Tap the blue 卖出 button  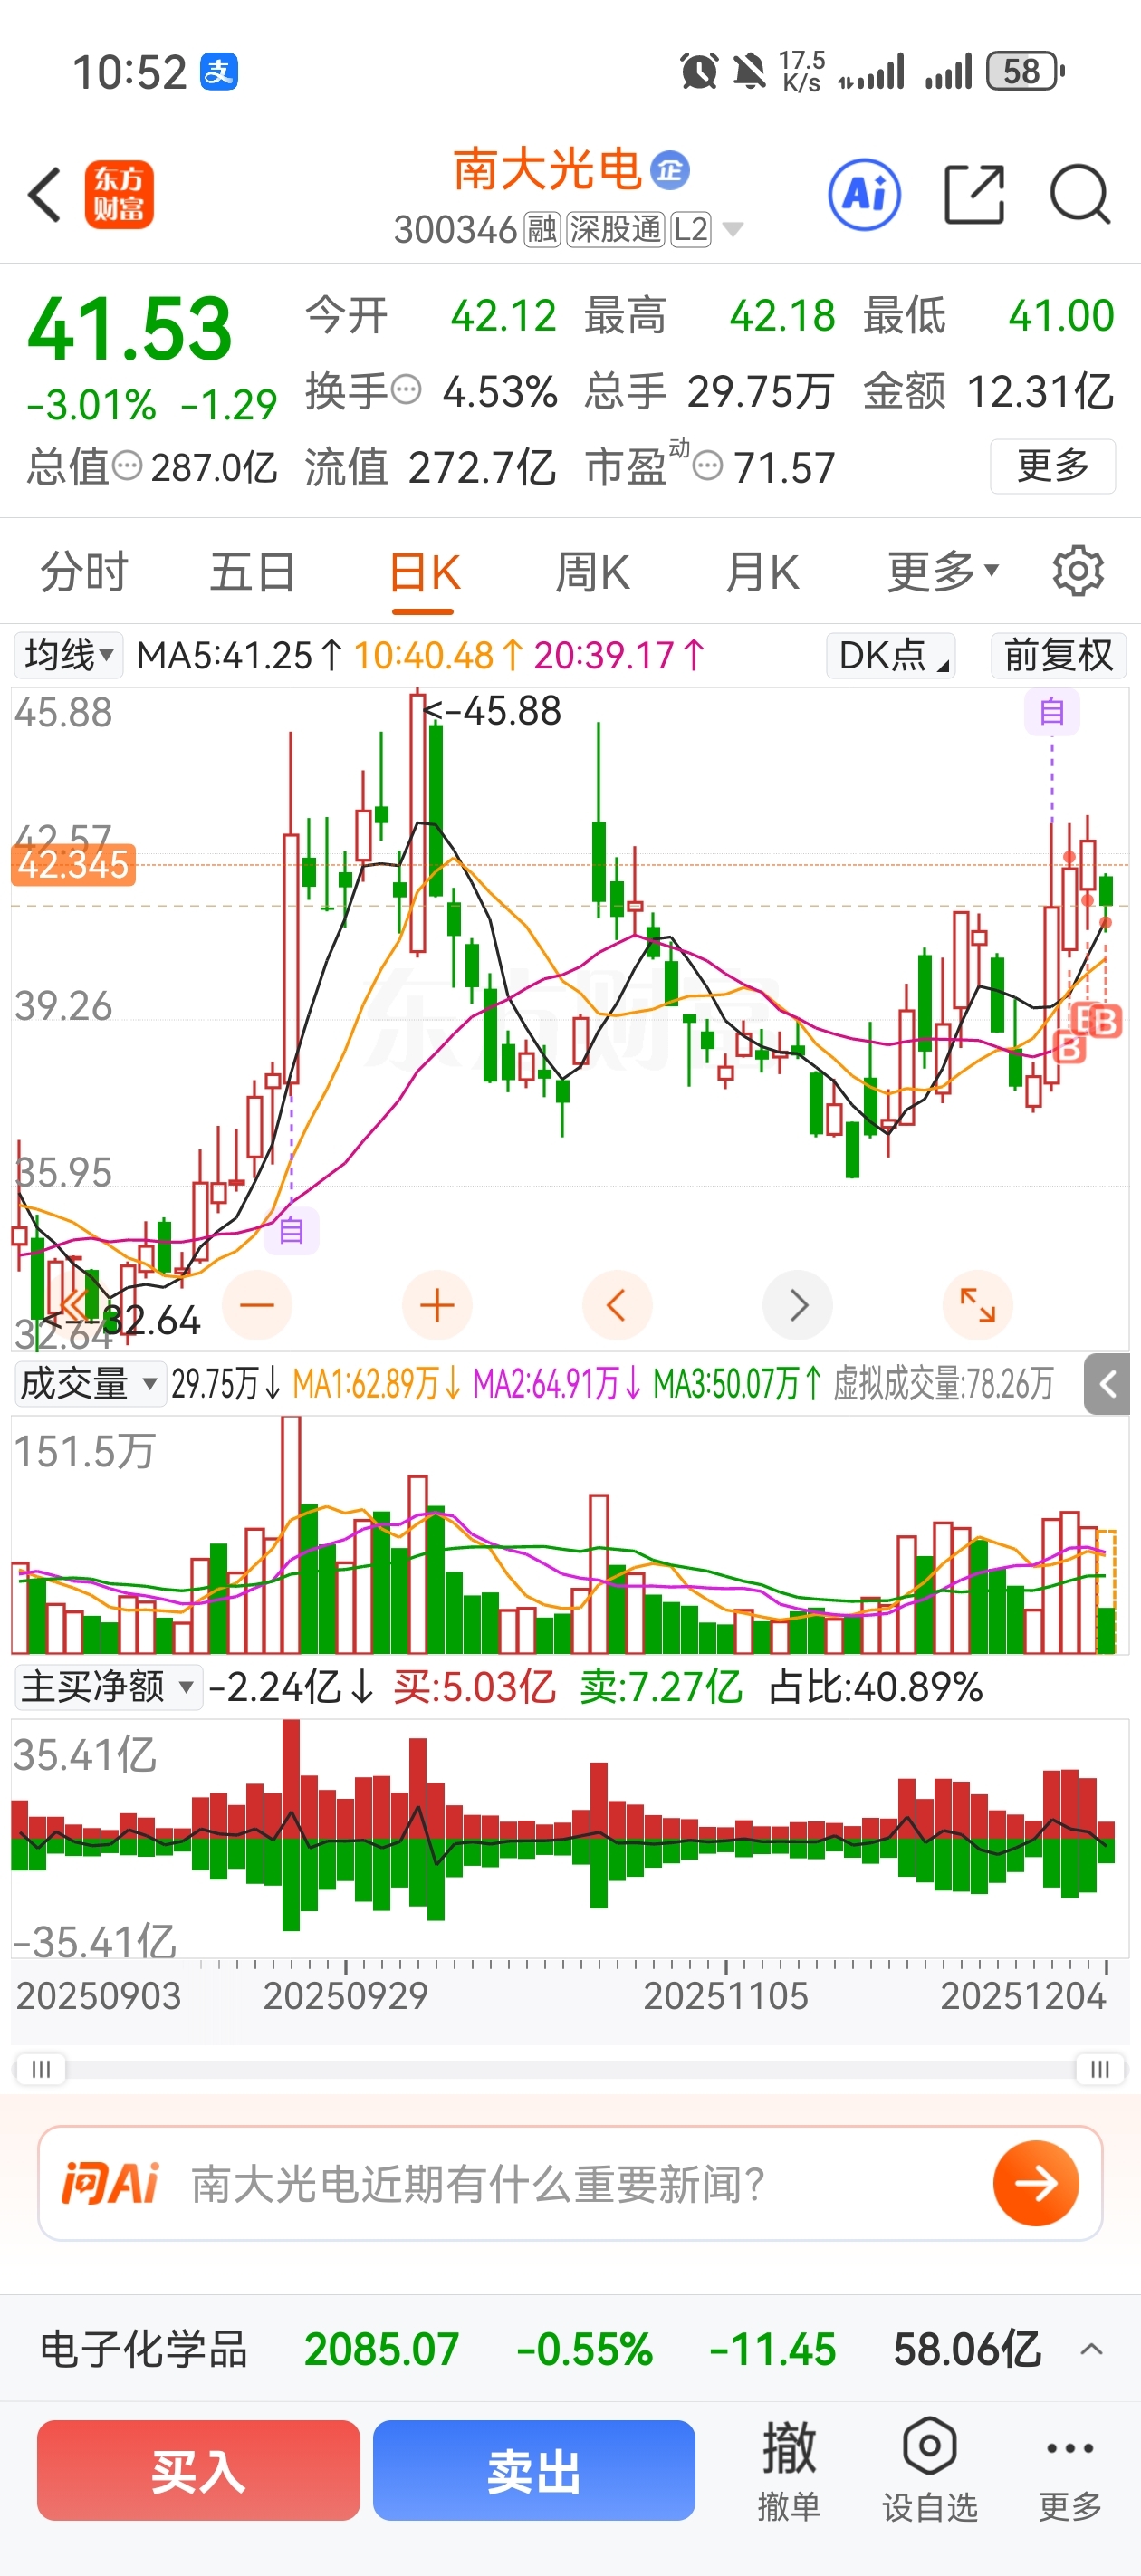click(534, 2470)
